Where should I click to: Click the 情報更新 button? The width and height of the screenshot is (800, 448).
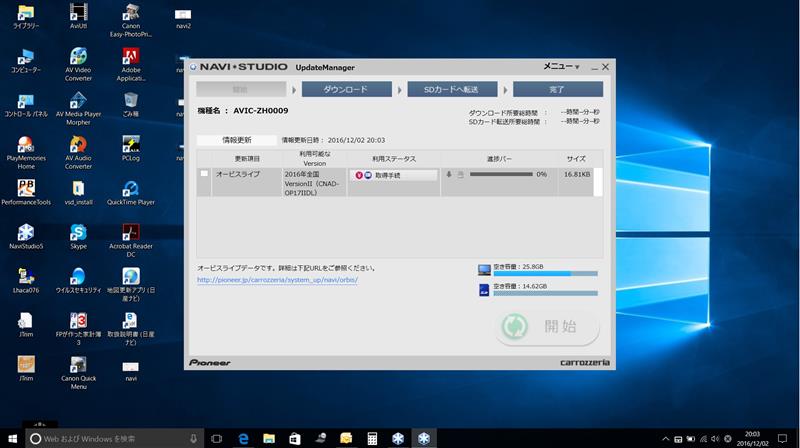click(x=237, y=140)
